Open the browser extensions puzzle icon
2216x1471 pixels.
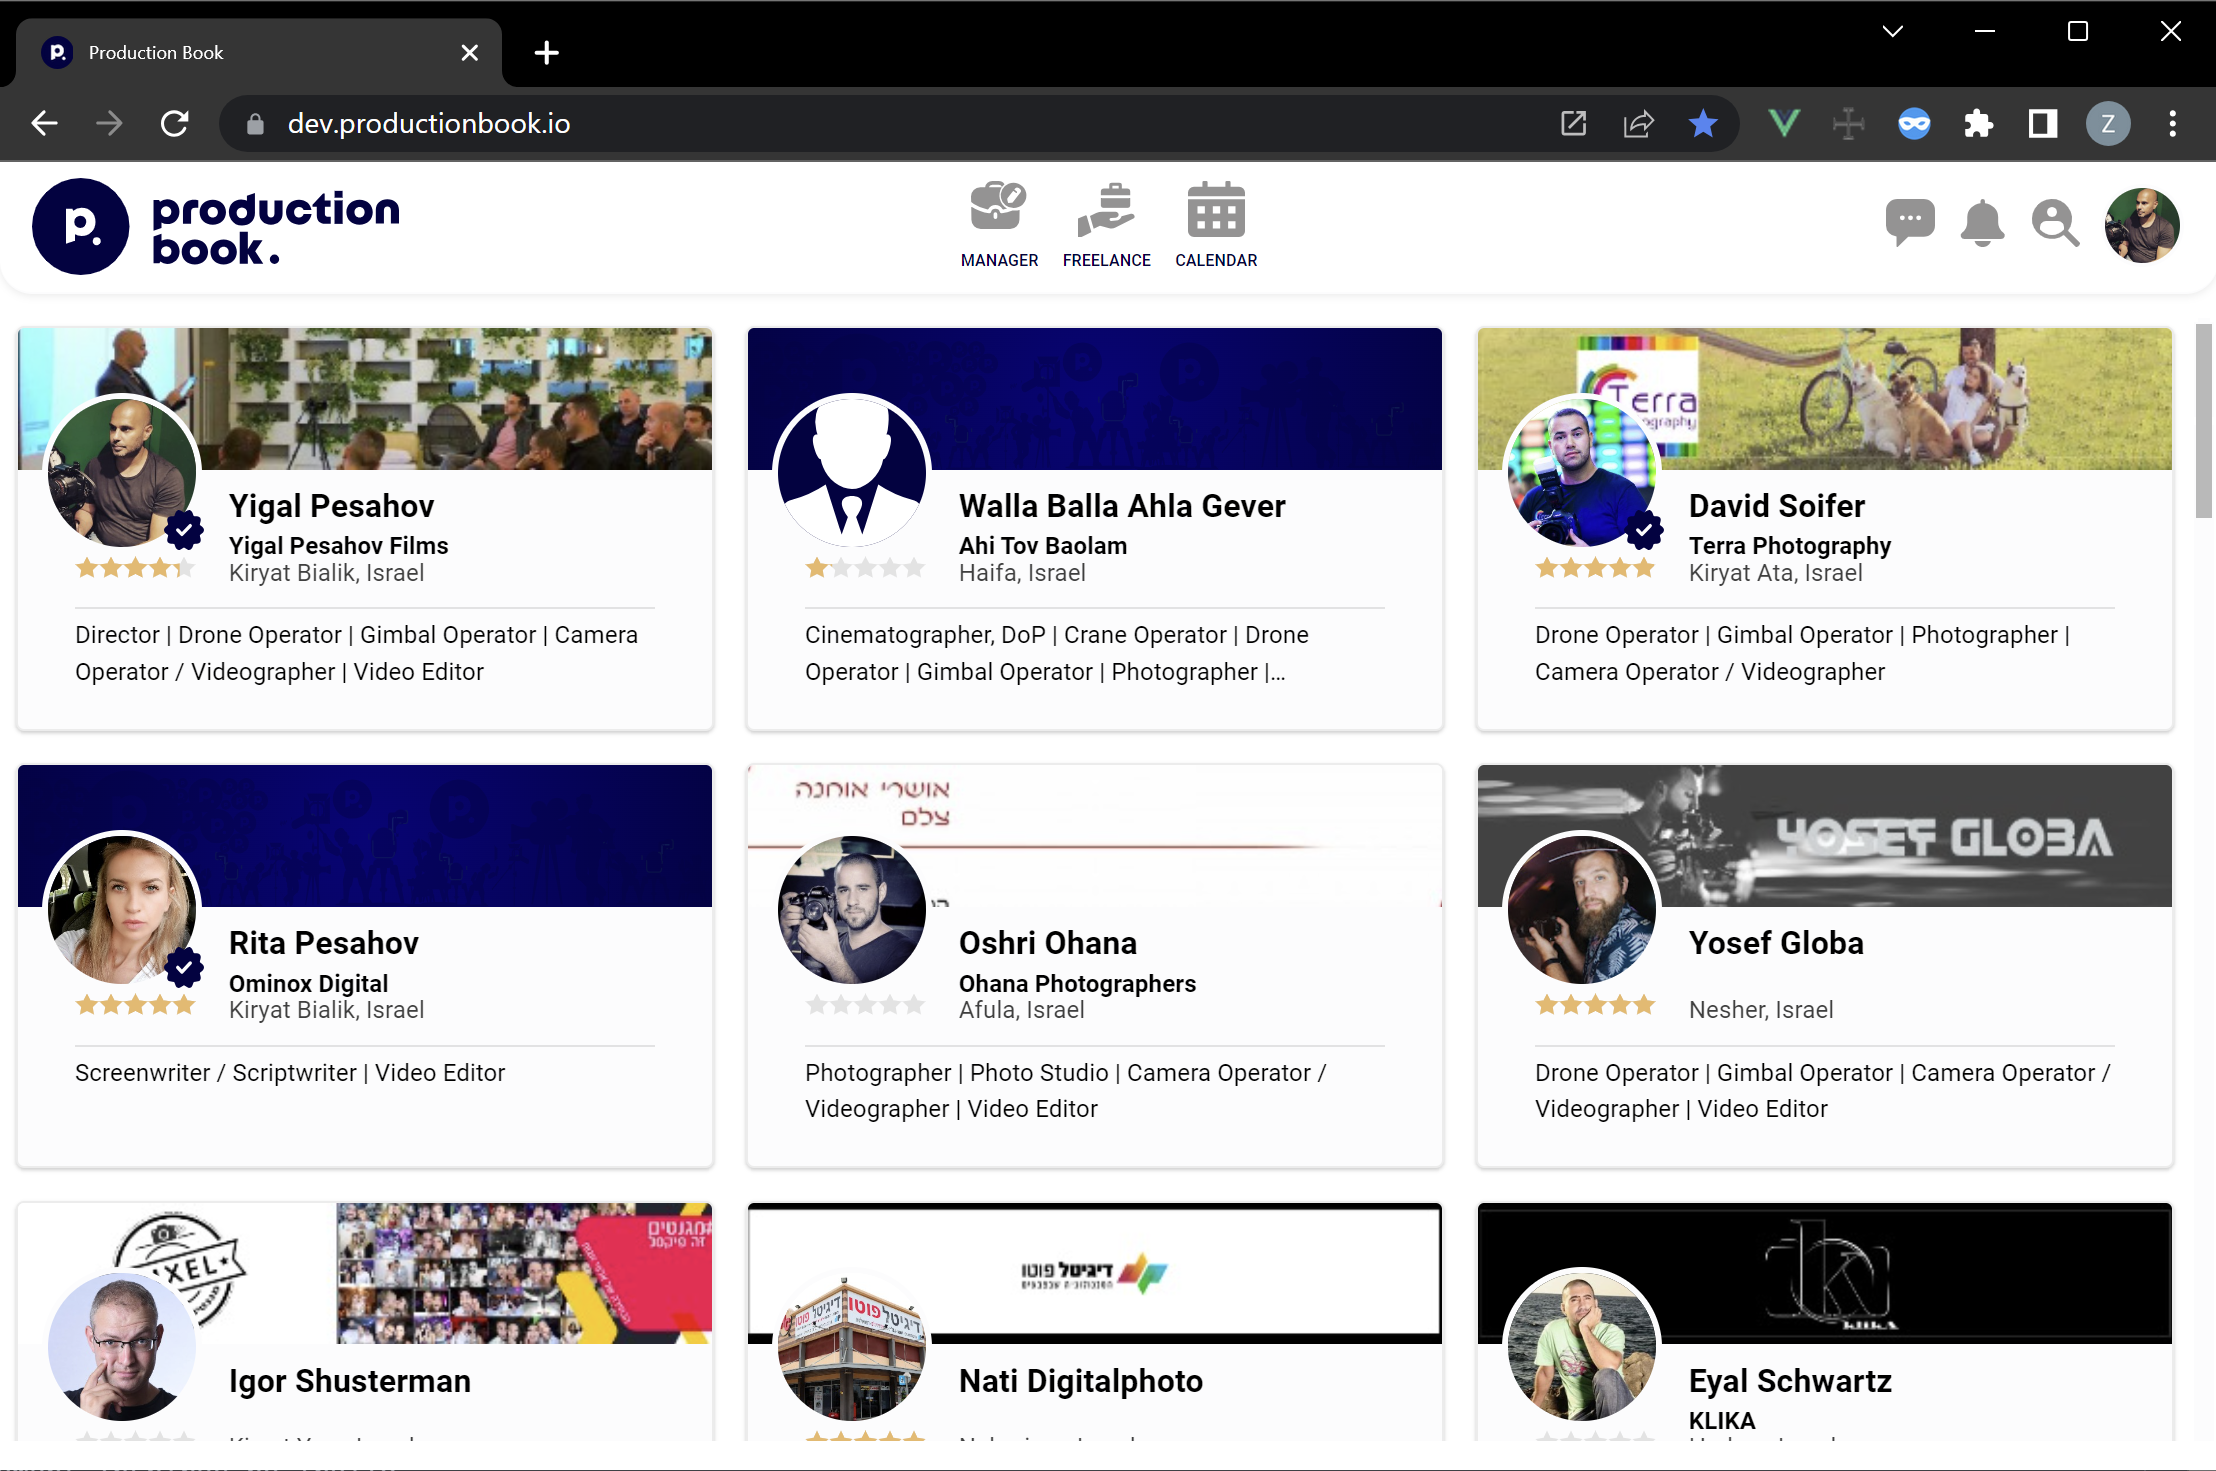coord(1978,124)
